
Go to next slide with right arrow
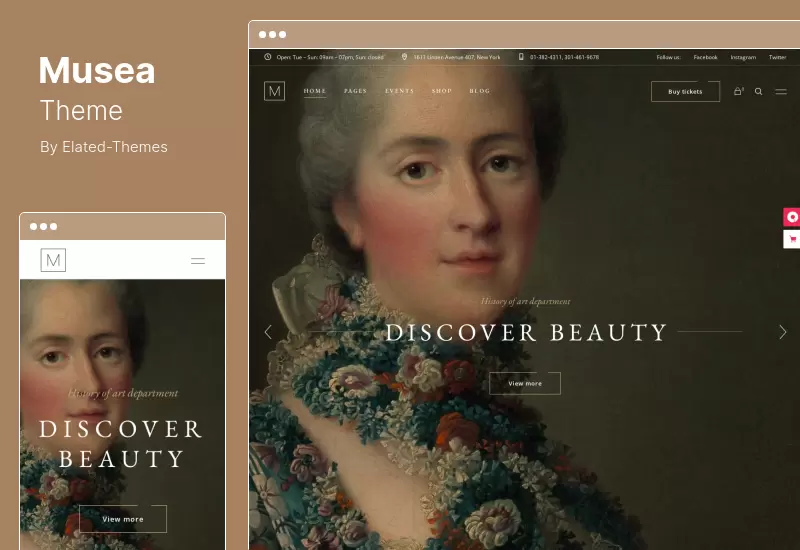click(783, 332)
